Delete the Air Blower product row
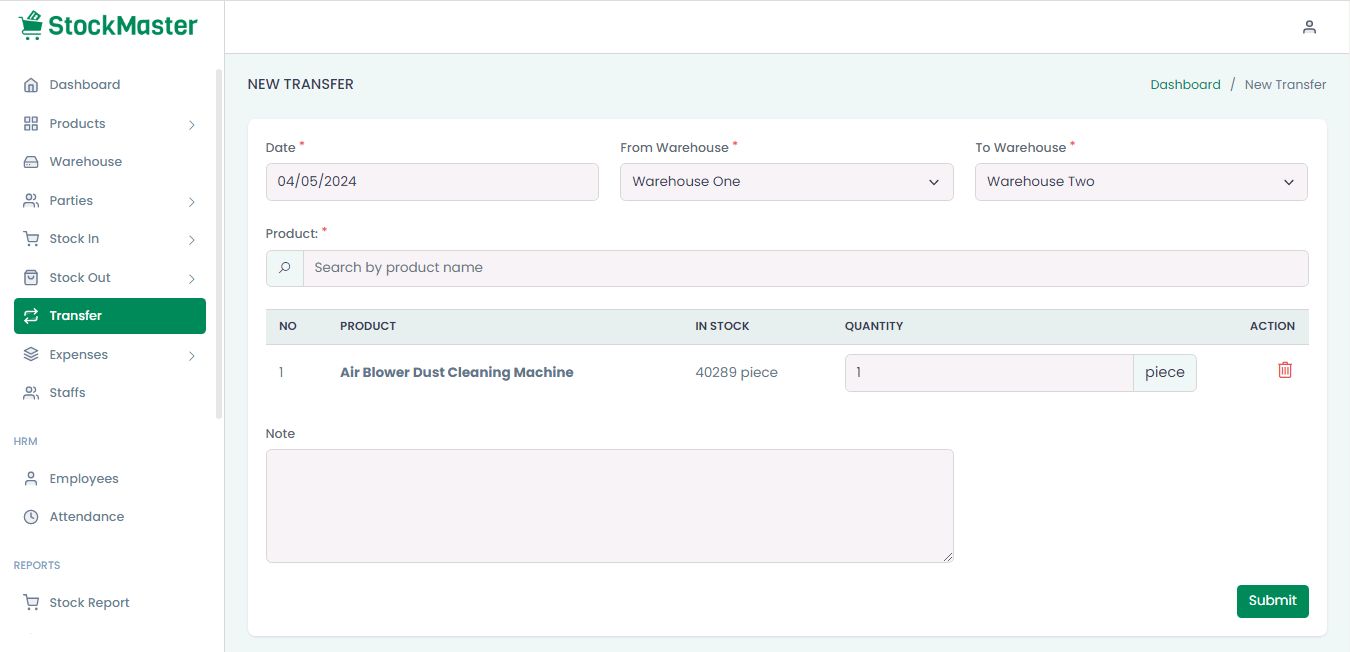The height and width of the screenshot is (652, 1350). pos(1285,370)
